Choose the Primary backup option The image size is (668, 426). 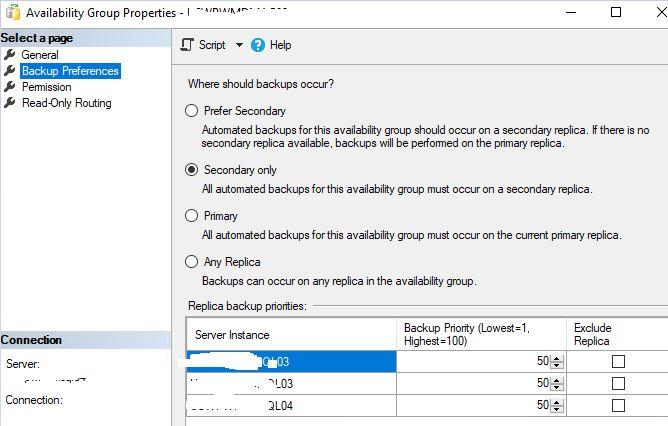coord(192,216)
